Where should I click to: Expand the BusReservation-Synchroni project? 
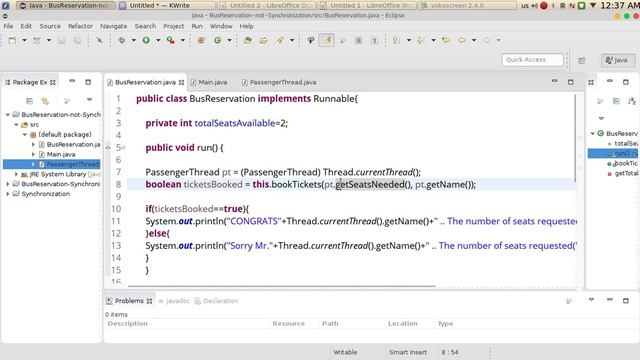7,184
